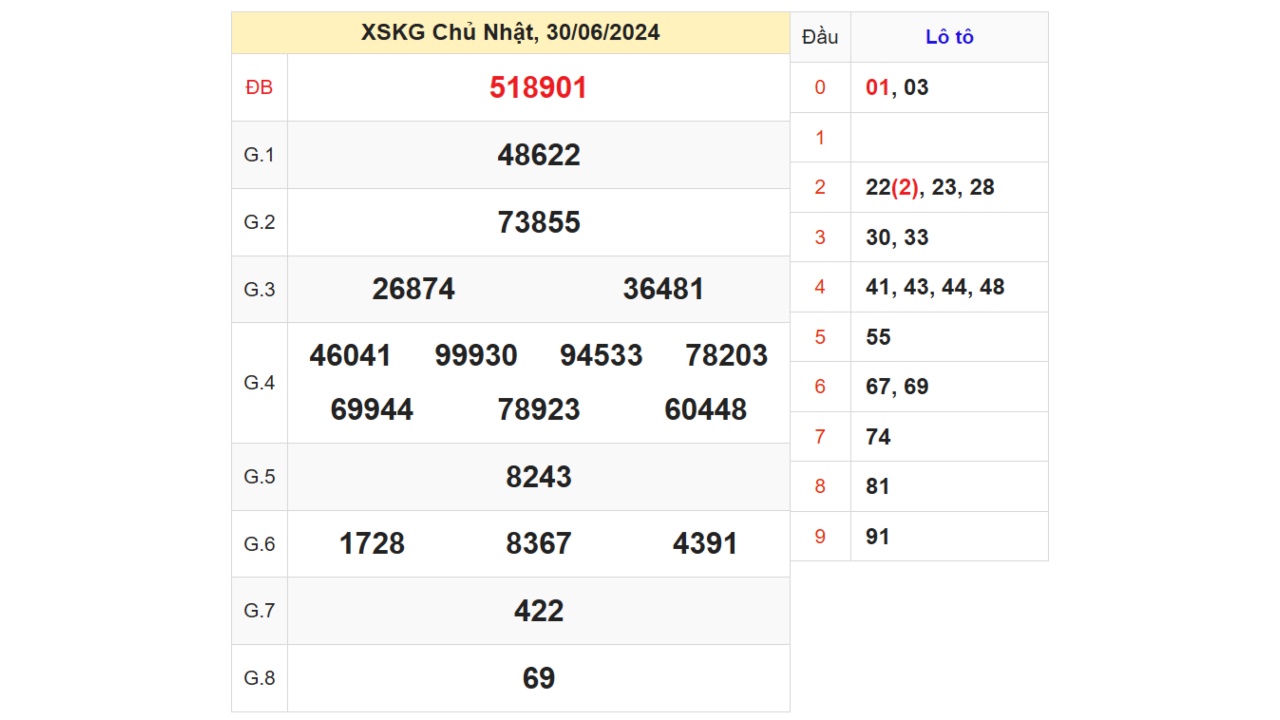The image size is (1280, 720).
Task: Select G.1 result 48622
Action: tap(538, 155)
